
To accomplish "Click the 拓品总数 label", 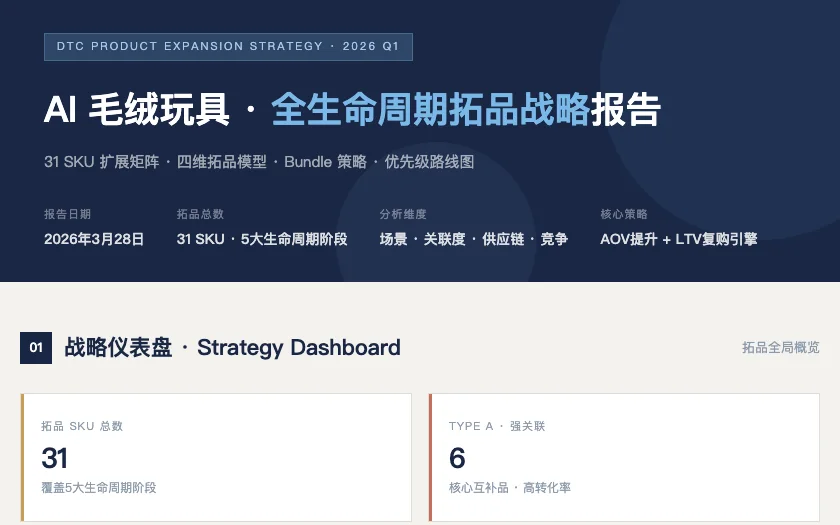I will (200, 214).
